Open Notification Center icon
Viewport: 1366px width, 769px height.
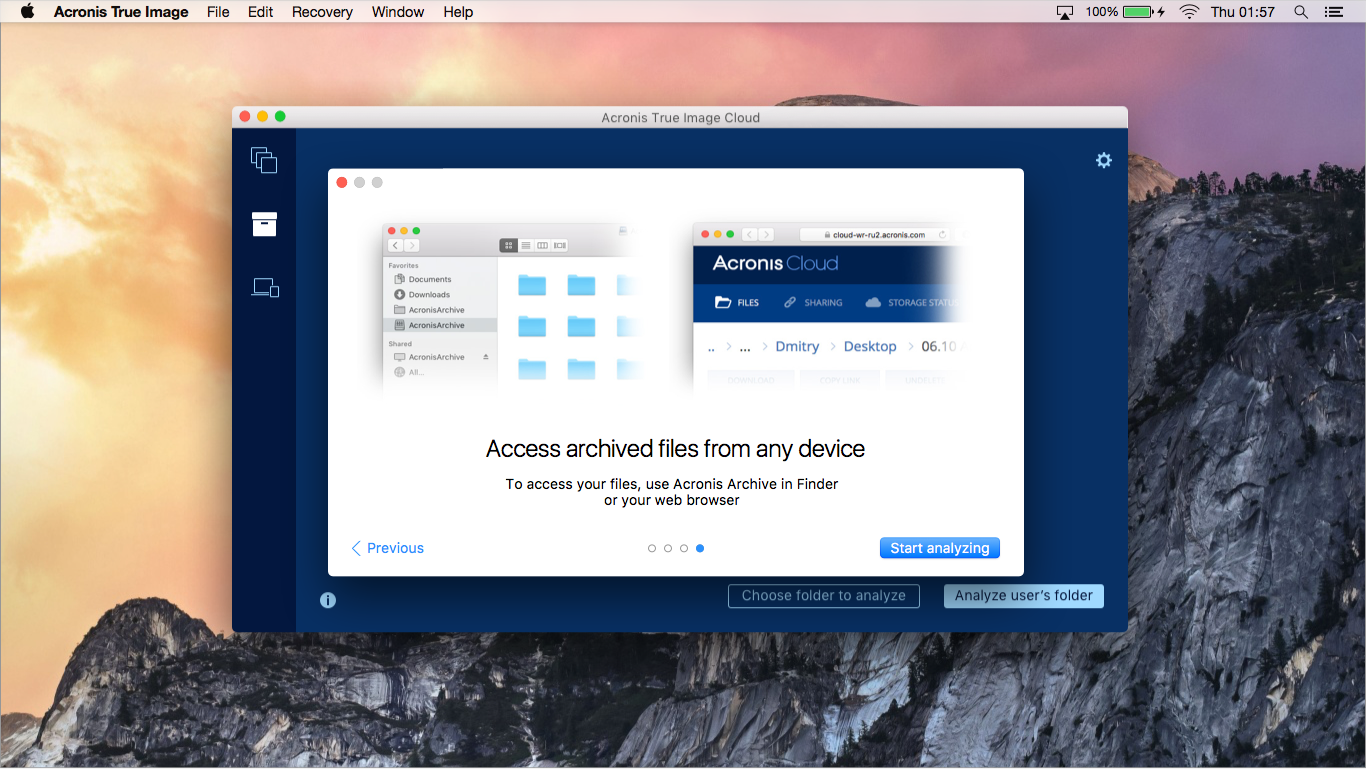pyautogui.click(x=1333, y=12)
